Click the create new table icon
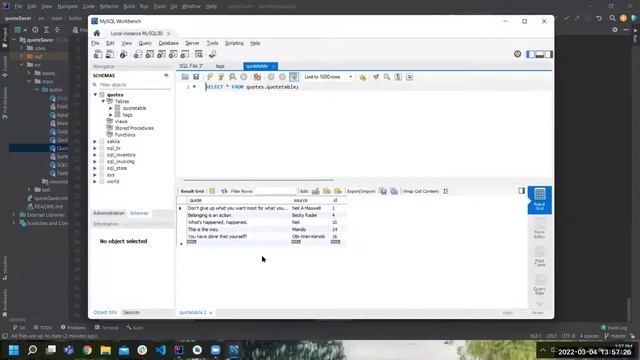This screenshot has width=640, height=360. [x=150, y=54]
